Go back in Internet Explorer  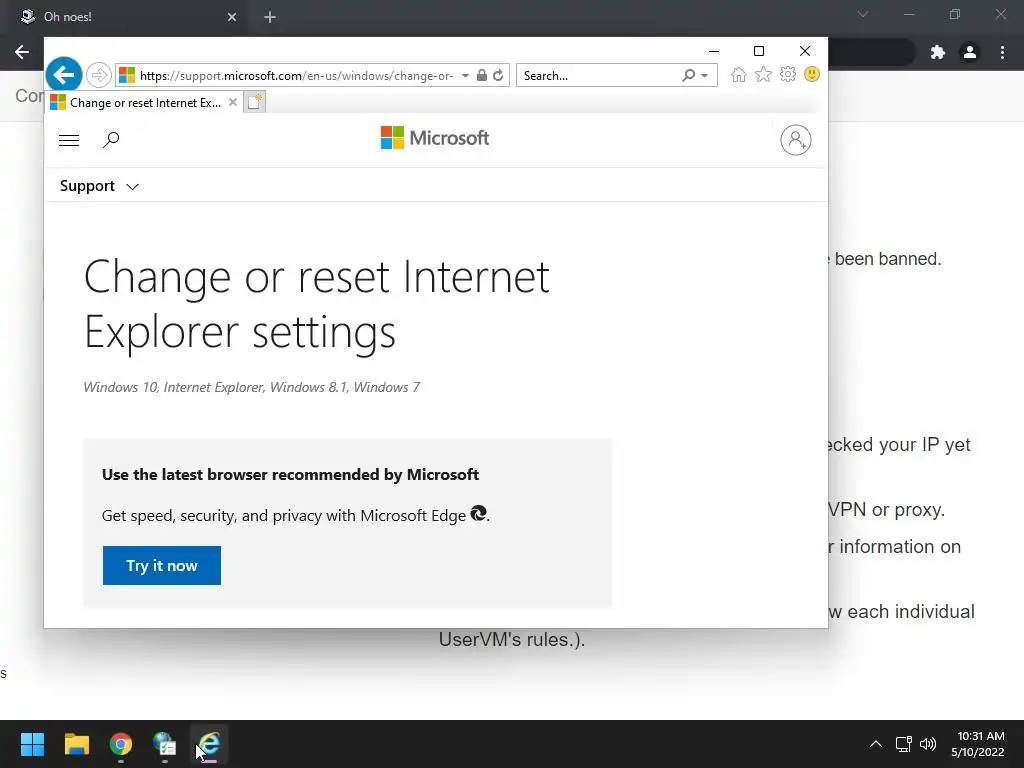click(64, 75)
